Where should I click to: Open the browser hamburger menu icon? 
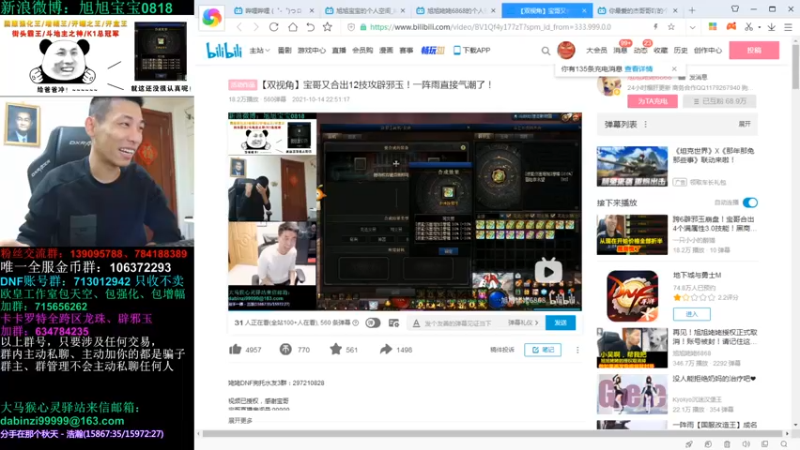pos(788,27)
